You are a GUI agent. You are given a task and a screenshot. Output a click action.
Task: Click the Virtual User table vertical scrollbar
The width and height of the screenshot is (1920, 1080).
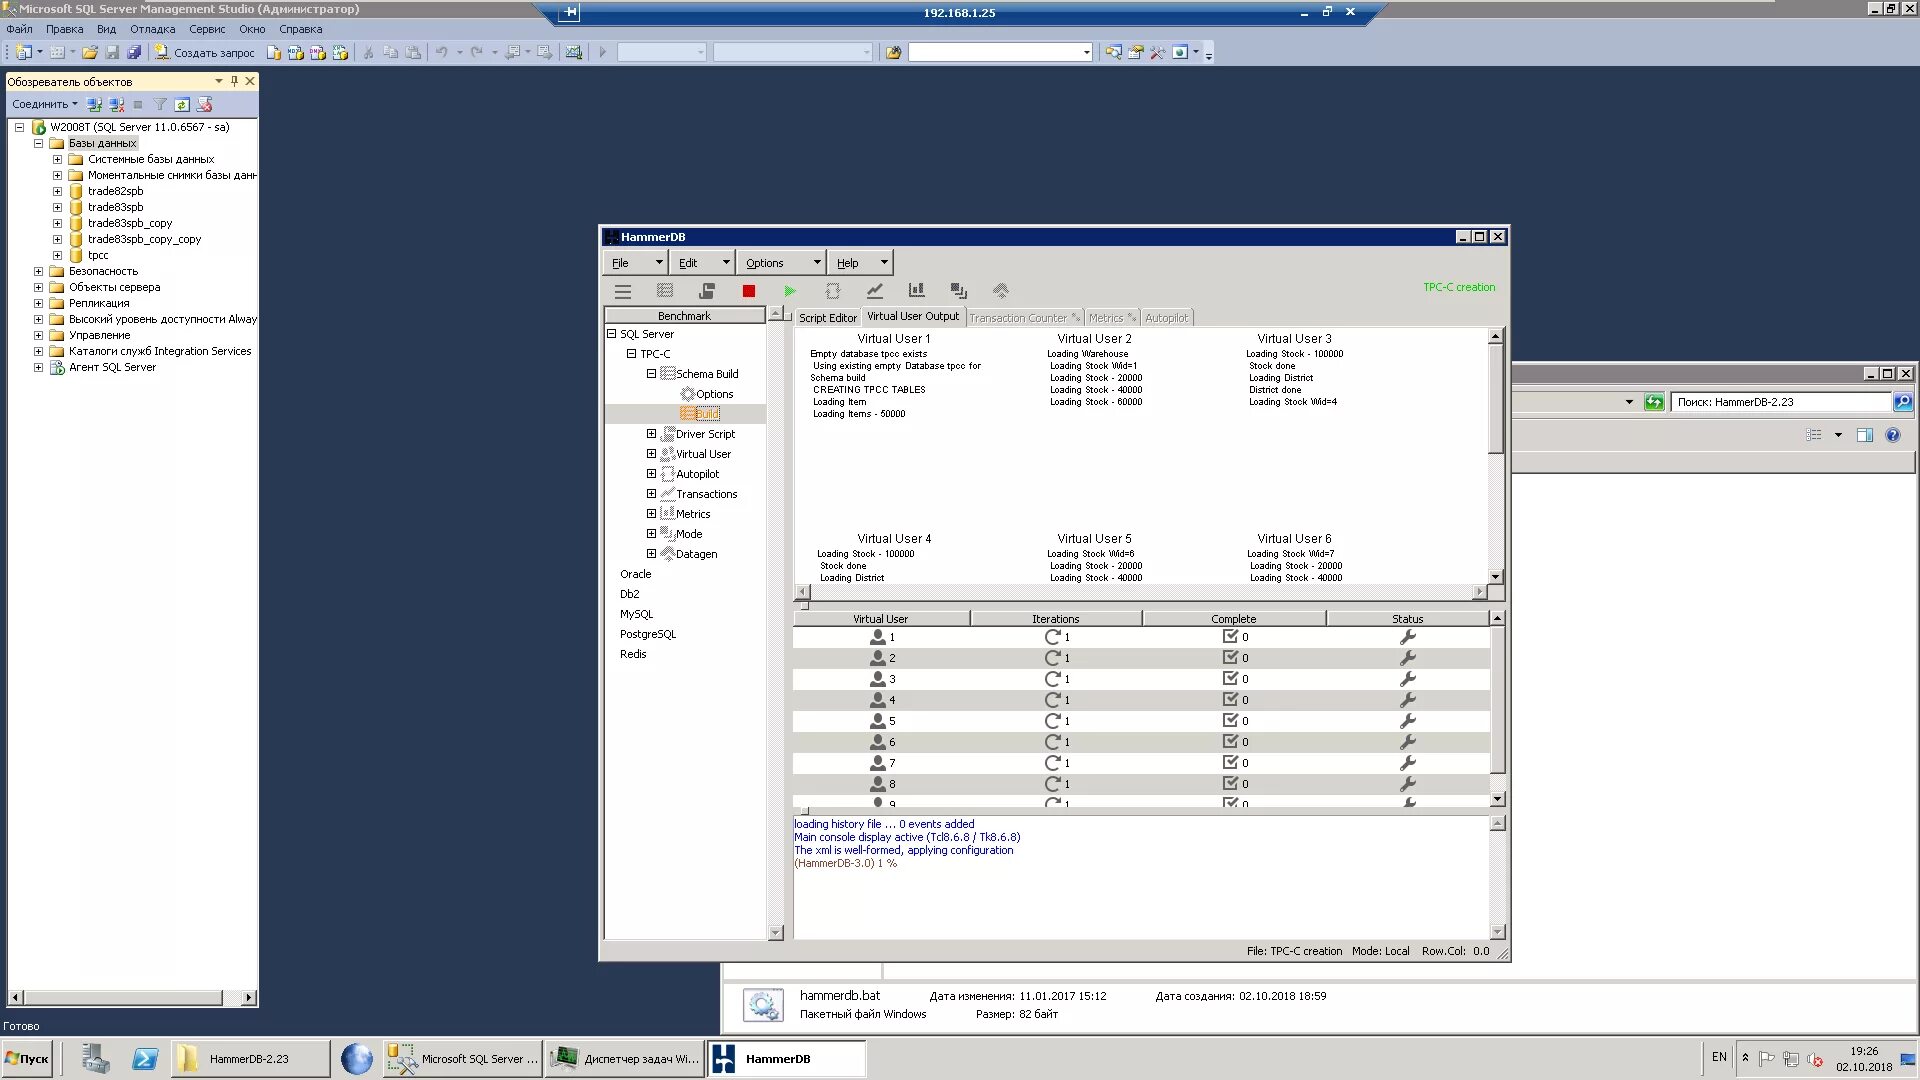pyautogui.click(x=1497, y=709)
